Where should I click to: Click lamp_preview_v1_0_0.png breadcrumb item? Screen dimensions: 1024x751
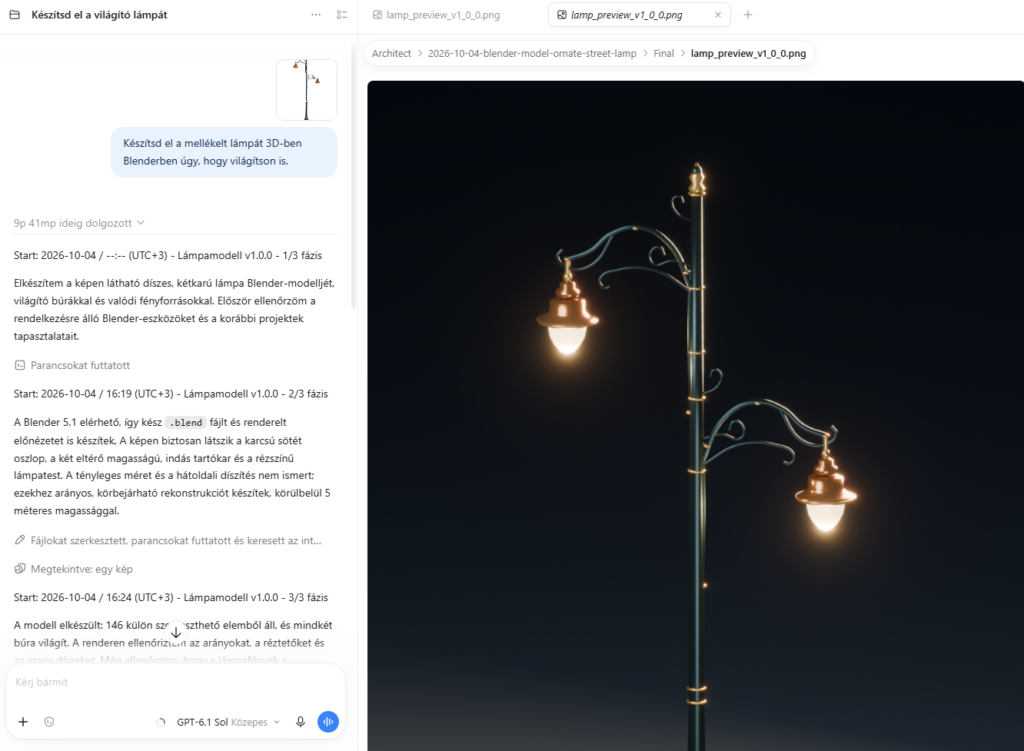click(748, 54)
